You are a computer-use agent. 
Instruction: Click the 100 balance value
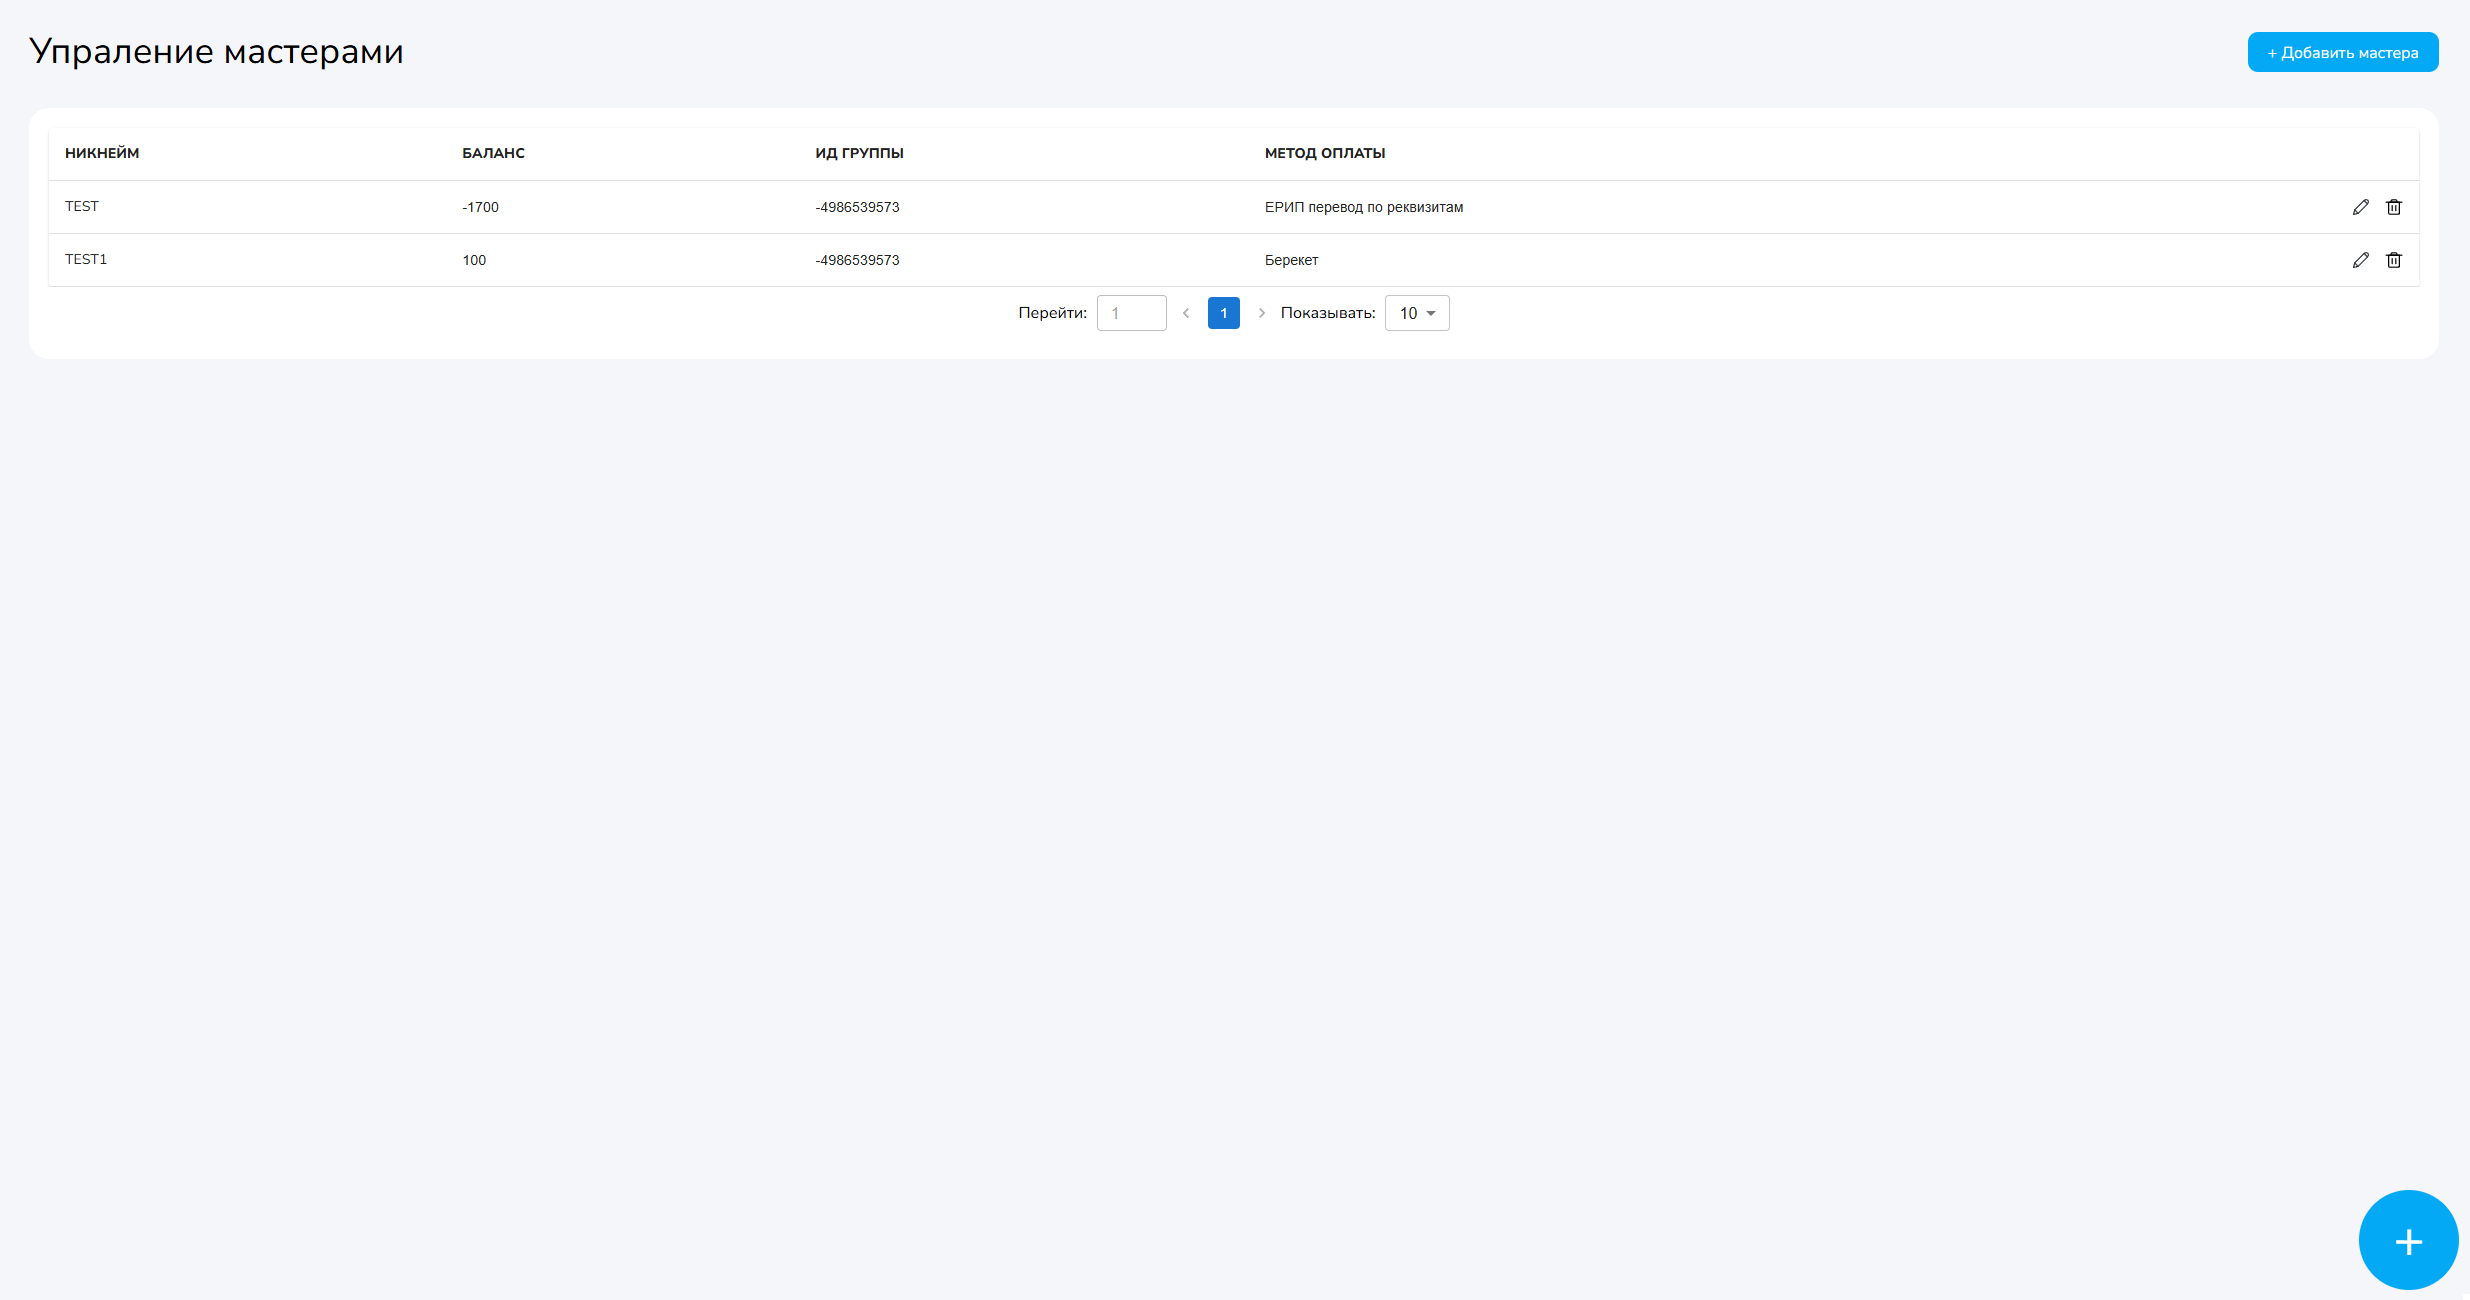tap(474, 260)
